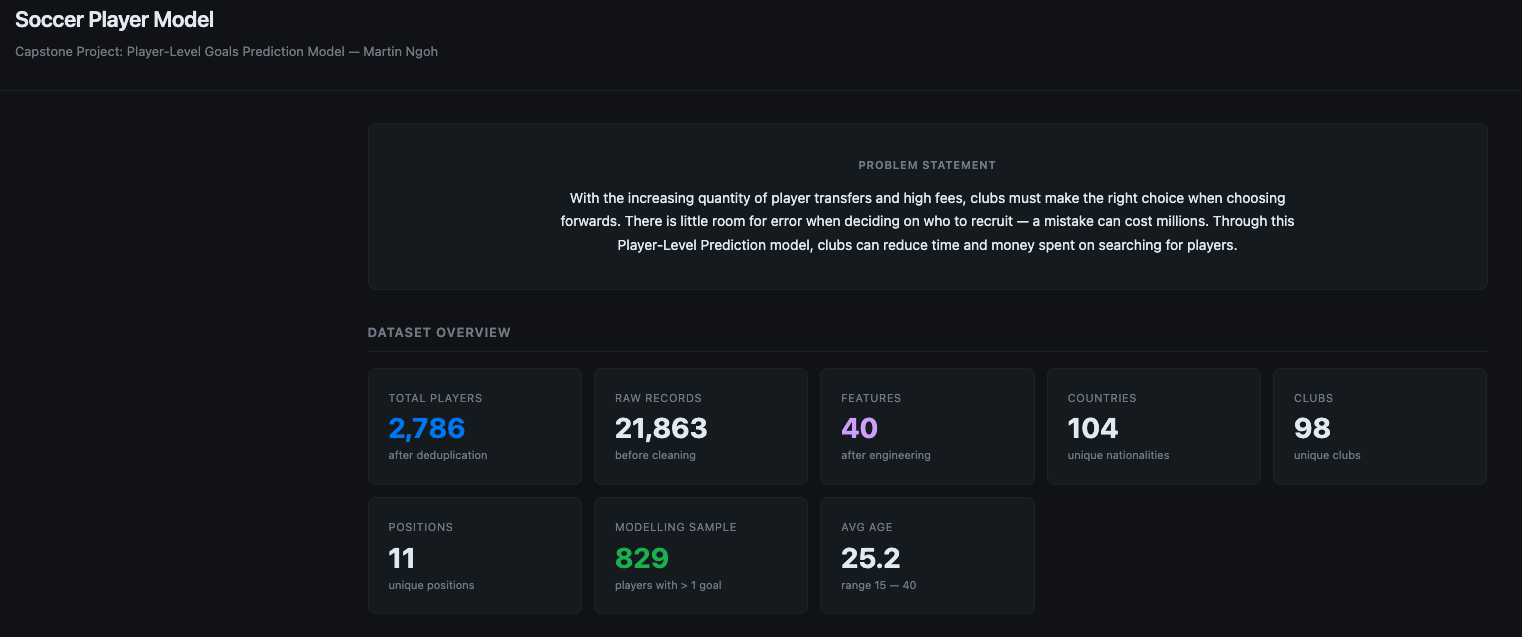The height and width of the screenshot is (637, 1522).
Task: Click the 11 unique positions number
Action: 401,558
